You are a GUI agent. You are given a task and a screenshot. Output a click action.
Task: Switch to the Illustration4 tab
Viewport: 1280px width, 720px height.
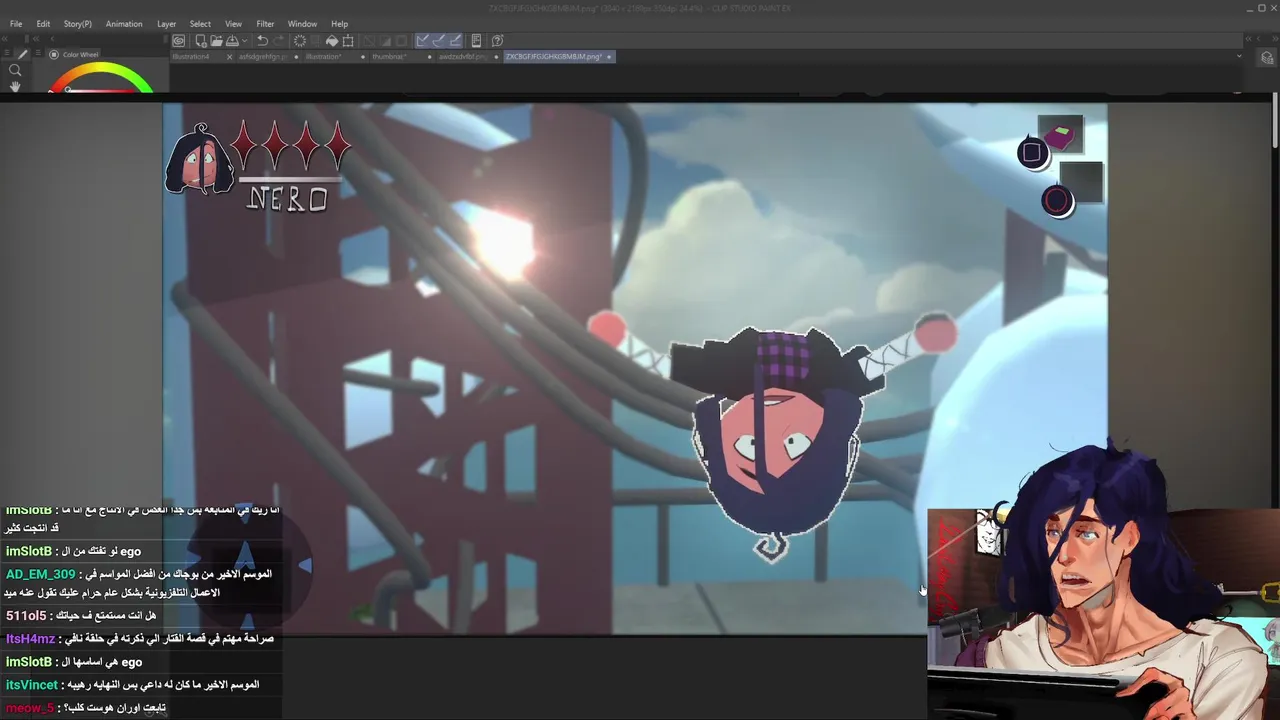tap(192, 57)
